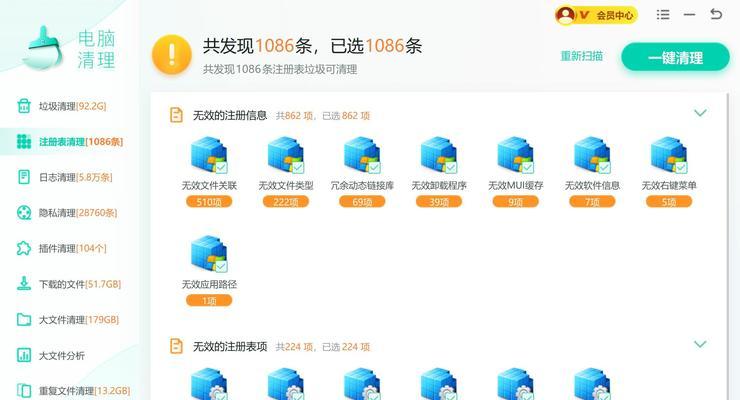Click the 无效右键菜单 cube icon
The image size is (740, 400).
[669, 155]
